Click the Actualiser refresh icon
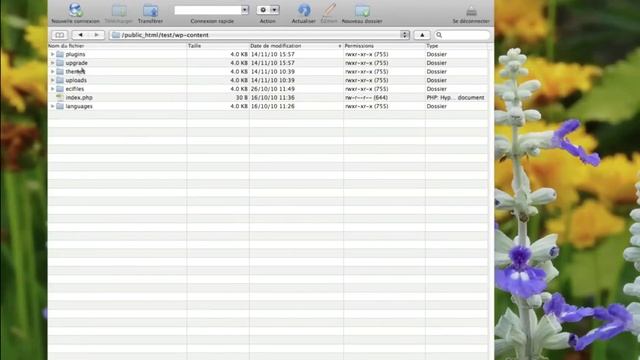This screenshot has width=640, height=360. pos(304,10)
